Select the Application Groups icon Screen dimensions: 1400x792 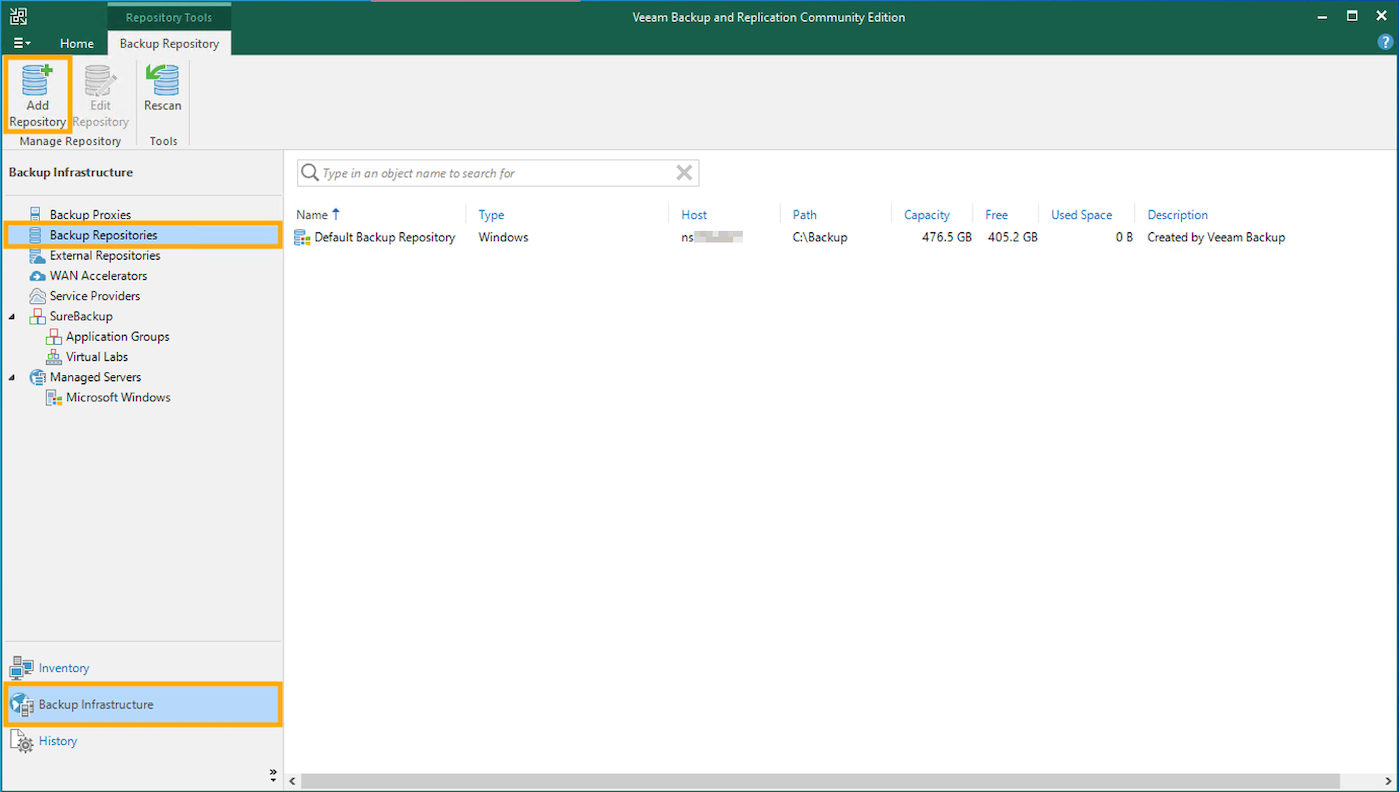coord(53,336)
